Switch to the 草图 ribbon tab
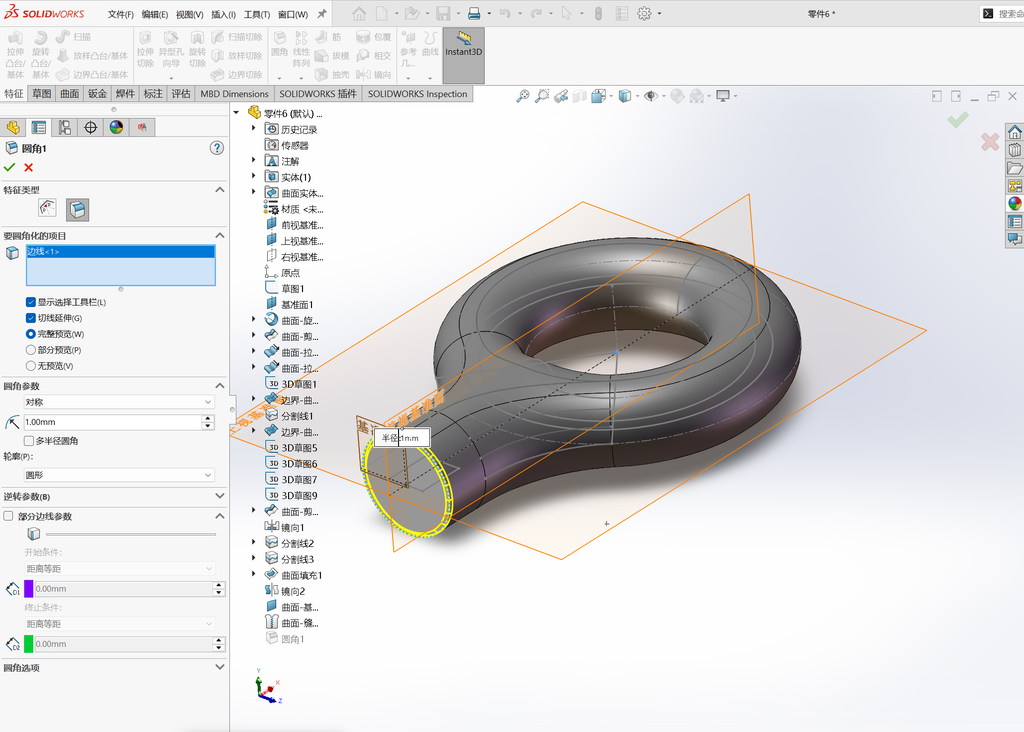 point(42,94)
